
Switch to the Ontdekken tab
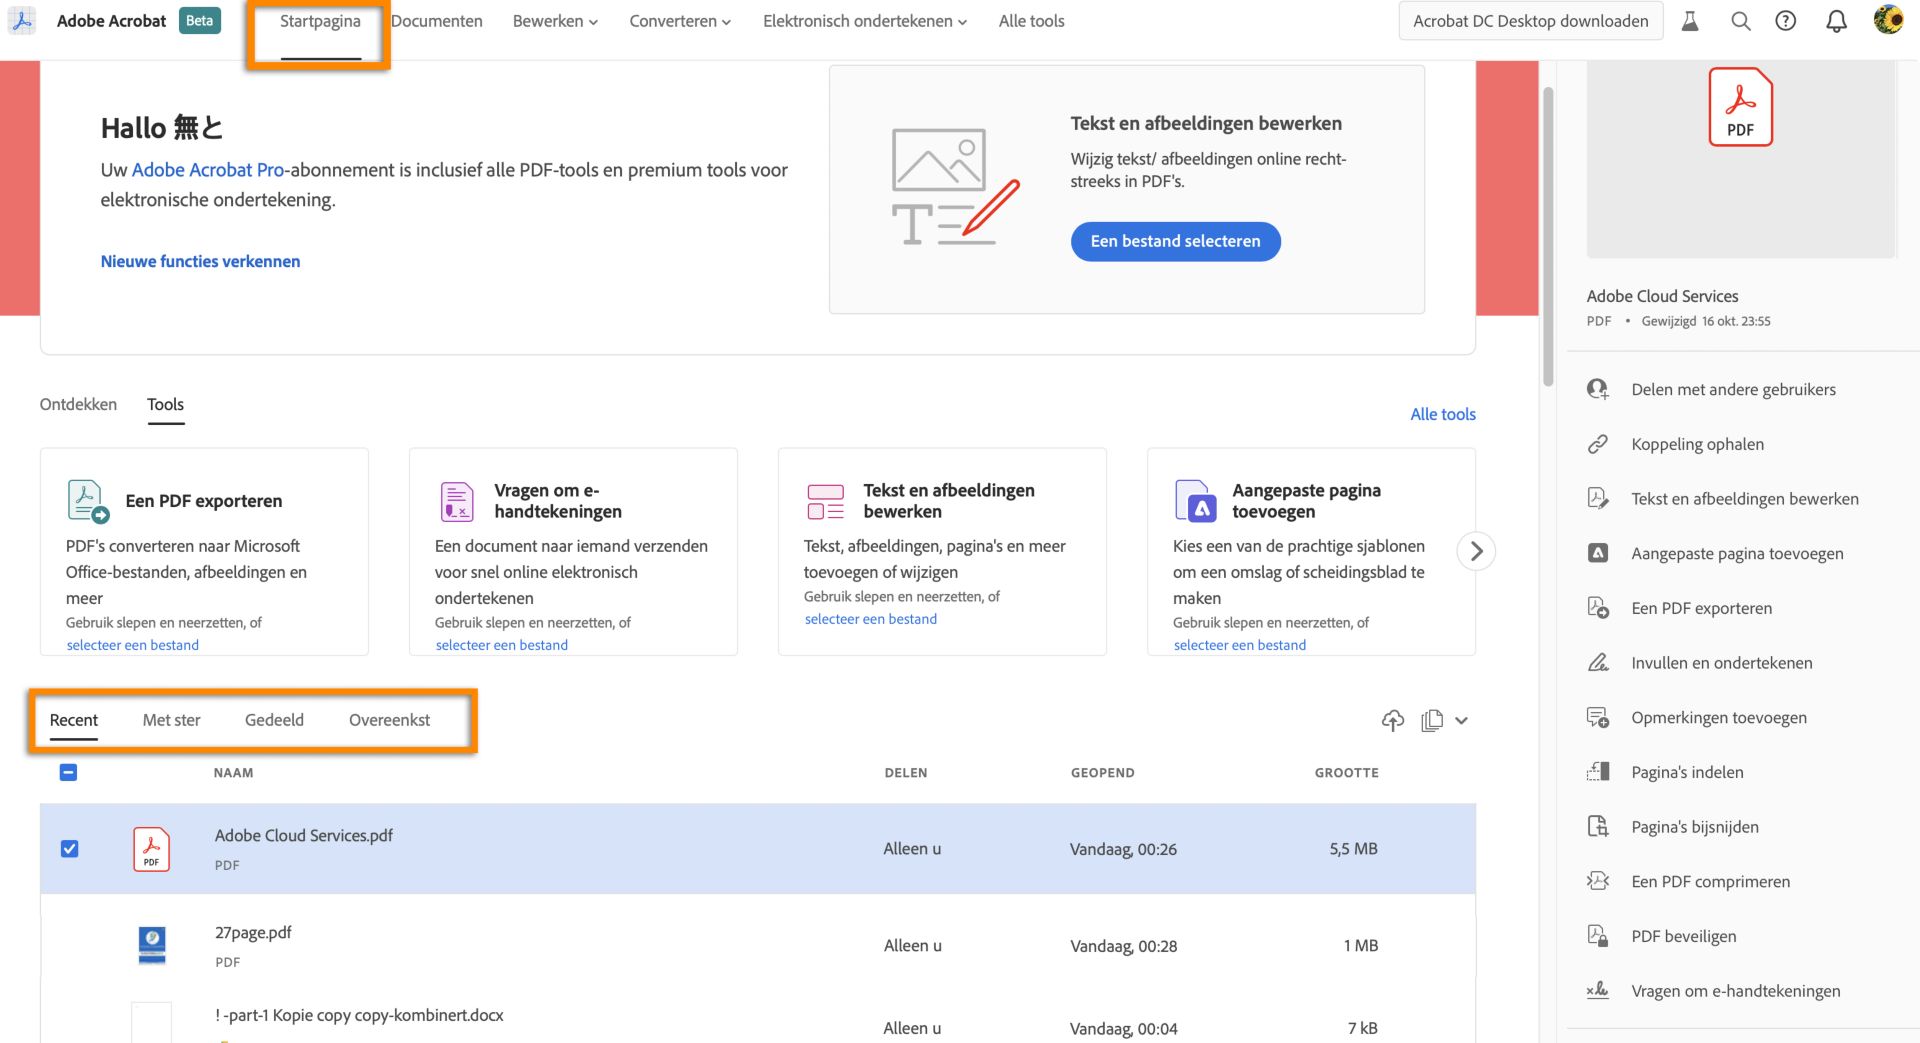coord(78,404)
